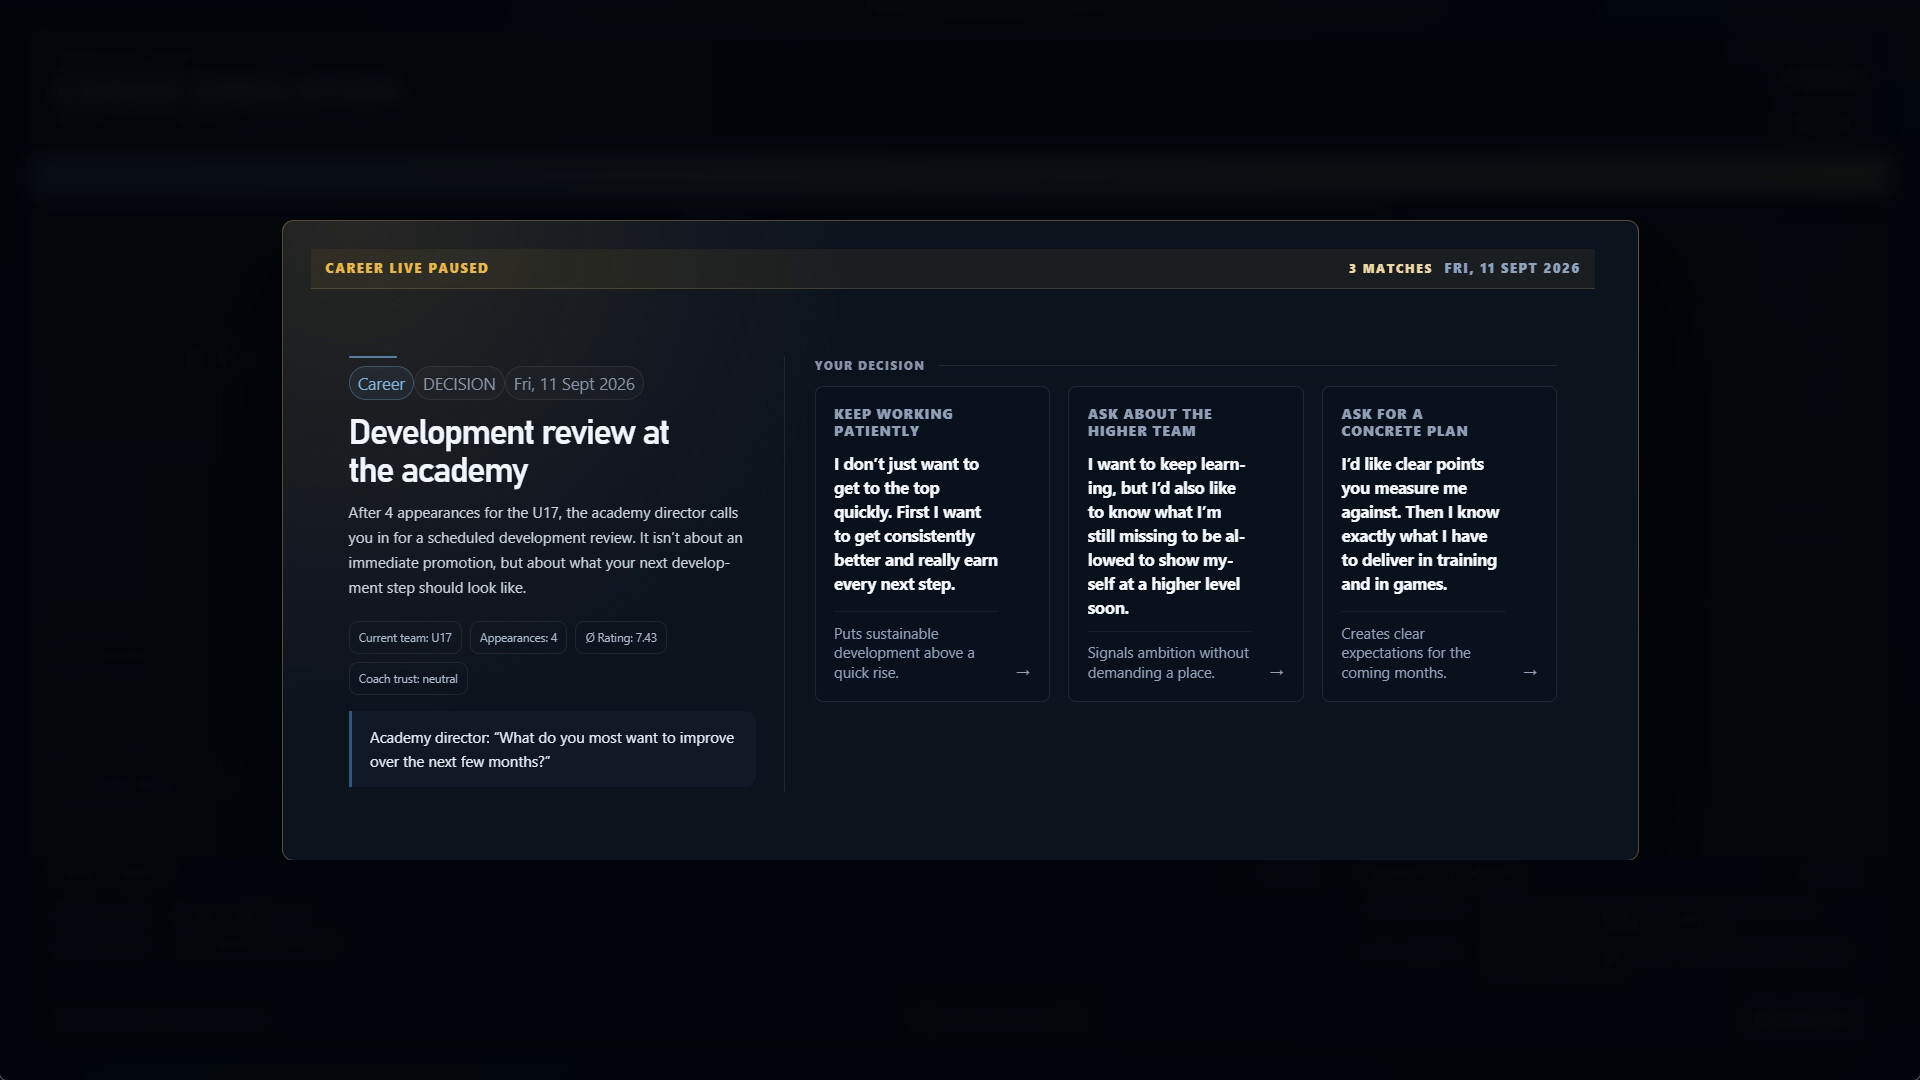Click 'Creates clear expectations for the coming months.'
Screen dimensions: 1920x1080
click(x=1406, y=653)
